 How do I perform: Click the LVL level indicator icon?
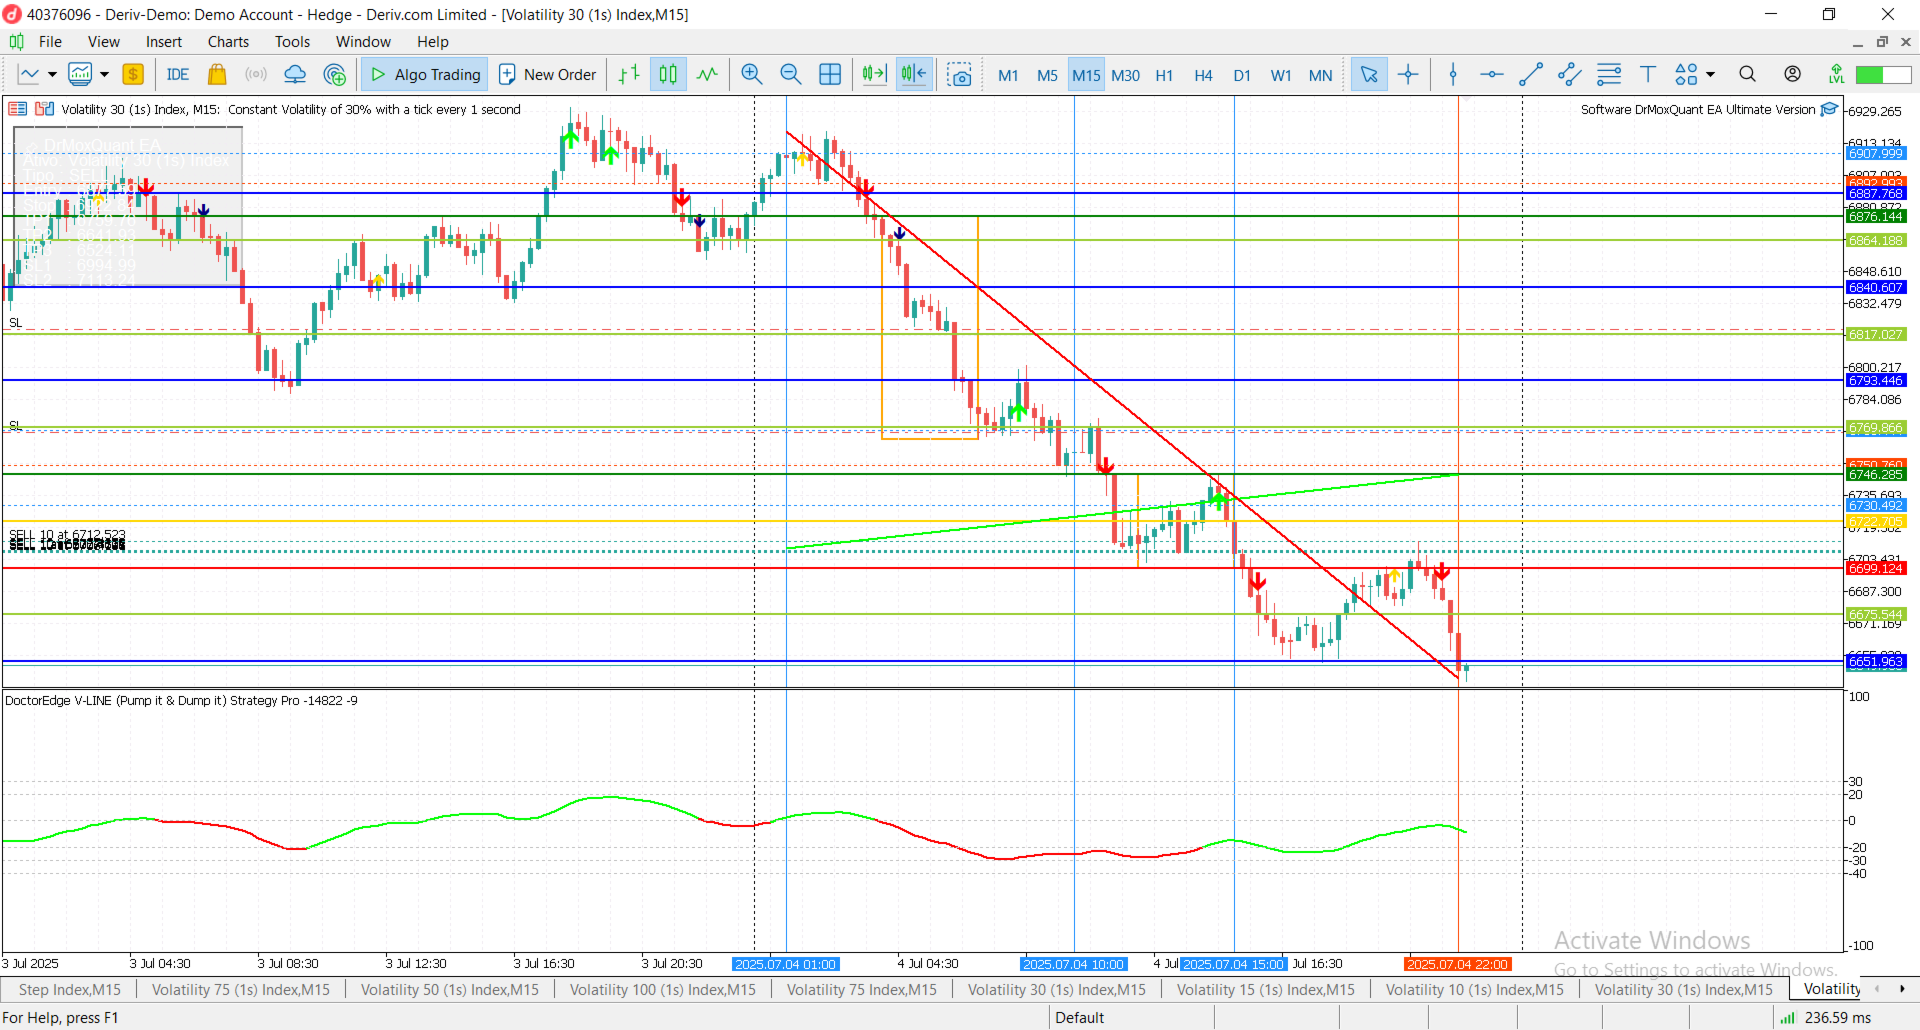click(1836, 75)
